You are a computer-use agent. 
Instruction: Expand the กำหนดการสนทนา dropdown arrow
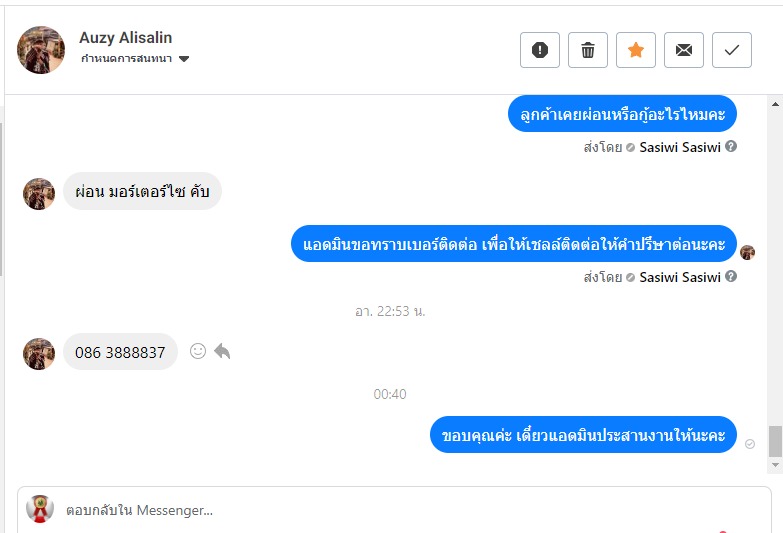coord(184,59)
